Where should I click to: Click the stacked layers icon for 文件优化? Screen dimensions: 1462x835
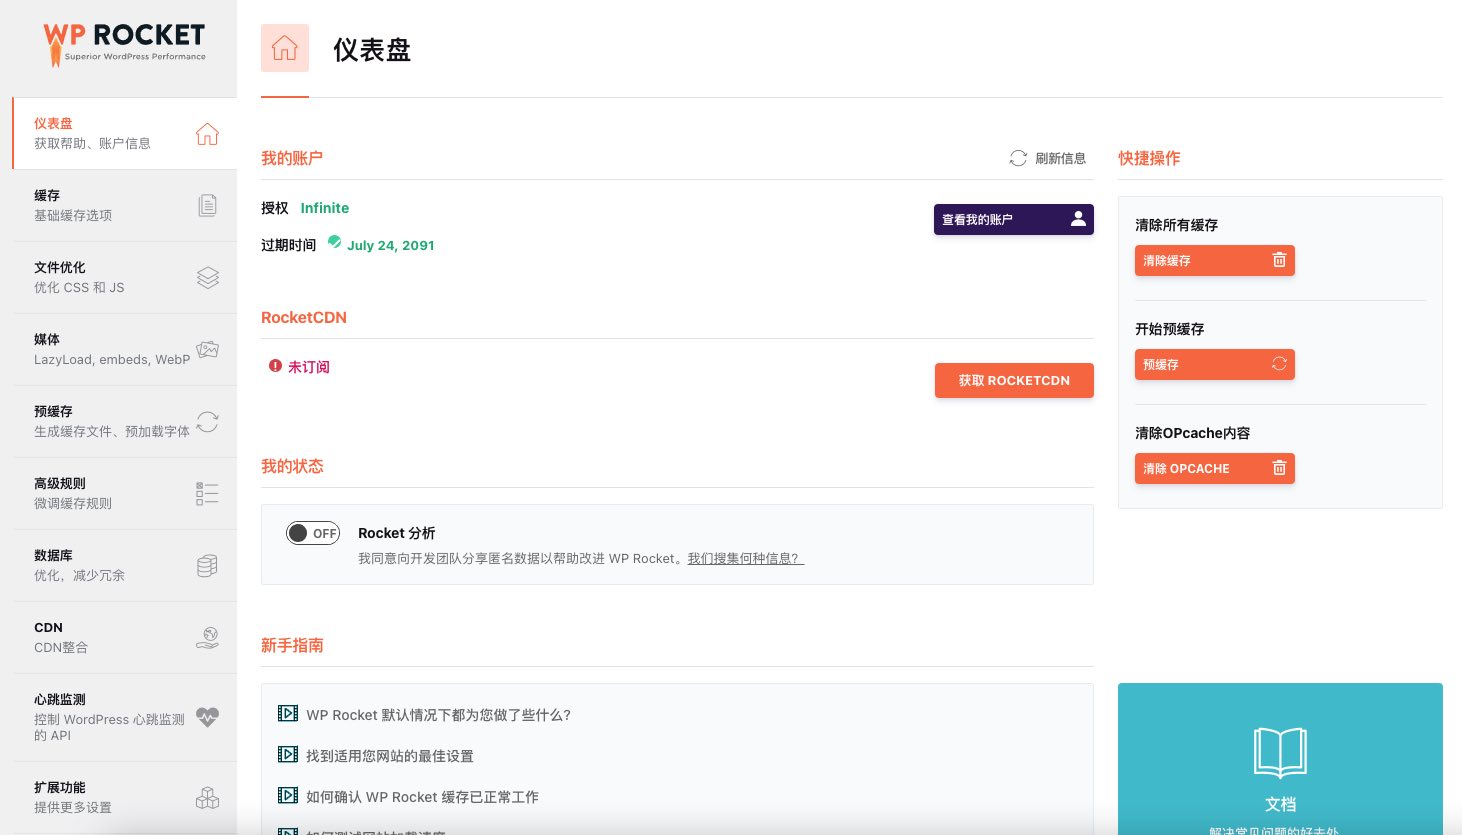coord(207,278)
